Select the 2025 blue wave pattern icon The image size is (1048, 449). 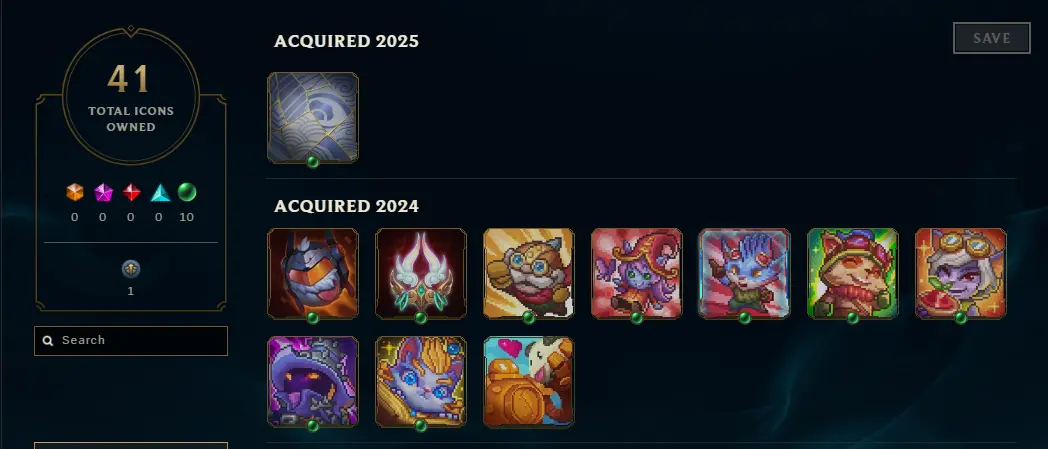point(313,118)
